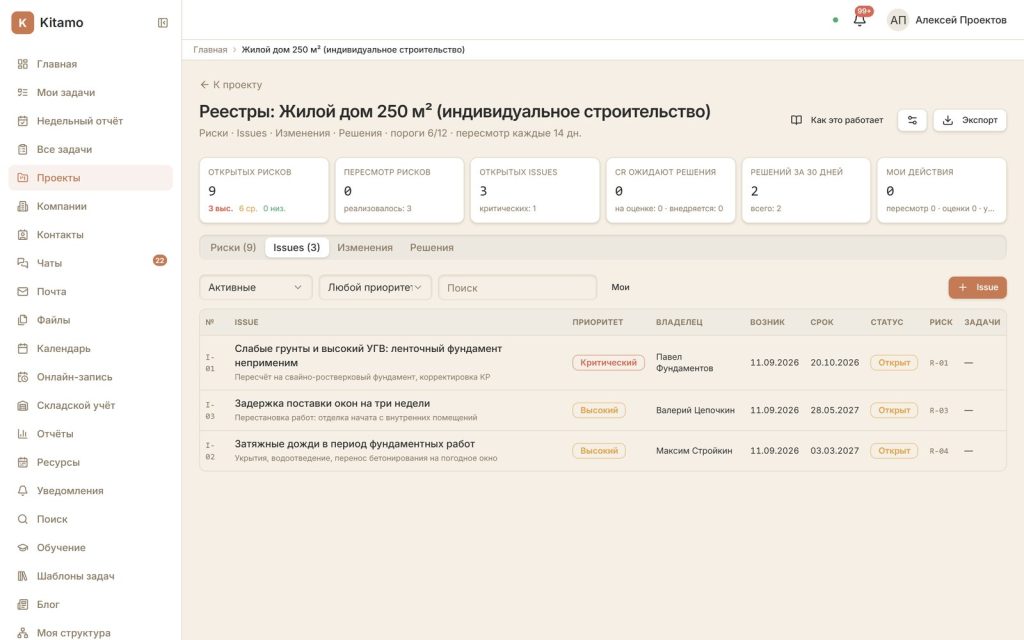Open the Открытых Issues summary card
The height and width of the screenshot is (640, 1024).
535,190
